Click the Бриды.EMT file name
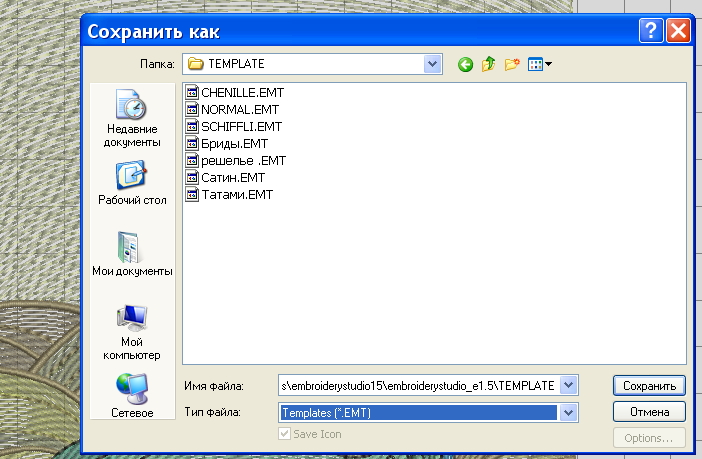 (x=235, y=144)
